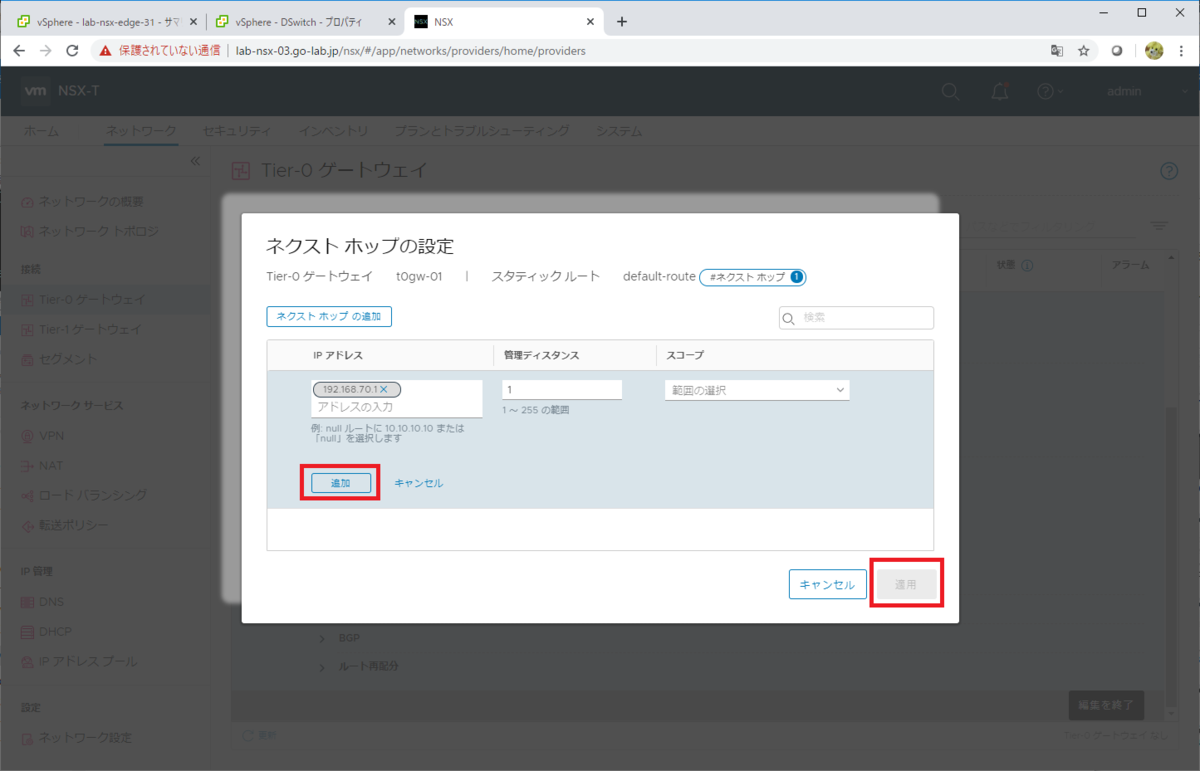Select IP アドレス プール in sidebar
This screenshot has width=1200, height=771.
[x=88, y=662]
